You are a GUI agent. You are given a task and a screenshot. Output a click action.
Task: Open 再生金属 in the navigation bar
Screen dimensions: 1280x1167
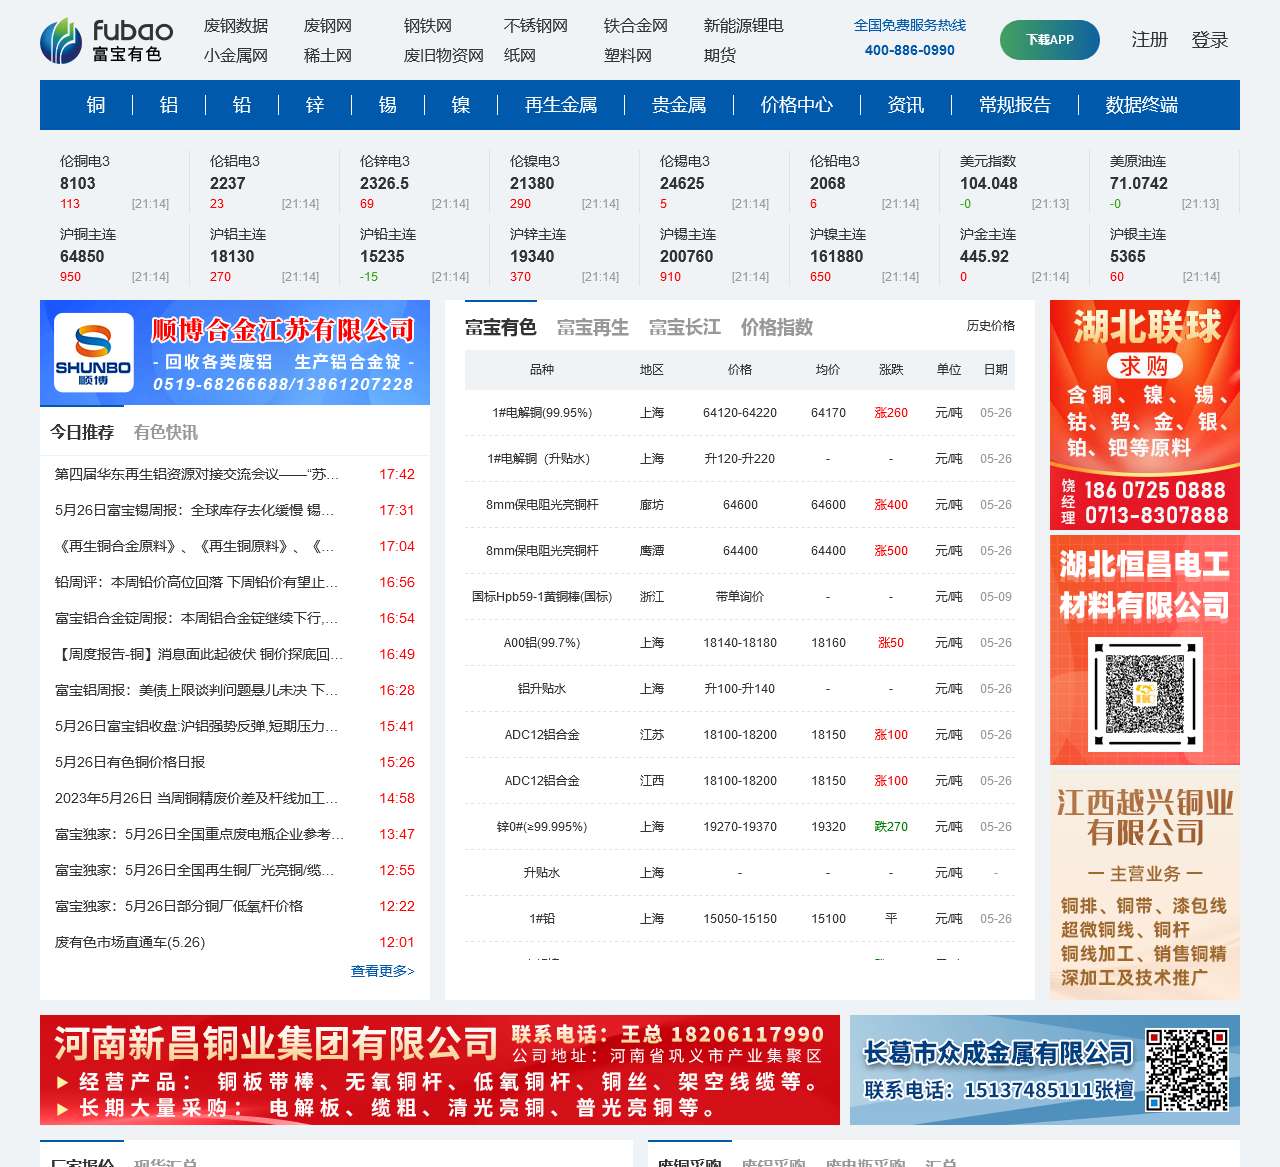point(561,105)
